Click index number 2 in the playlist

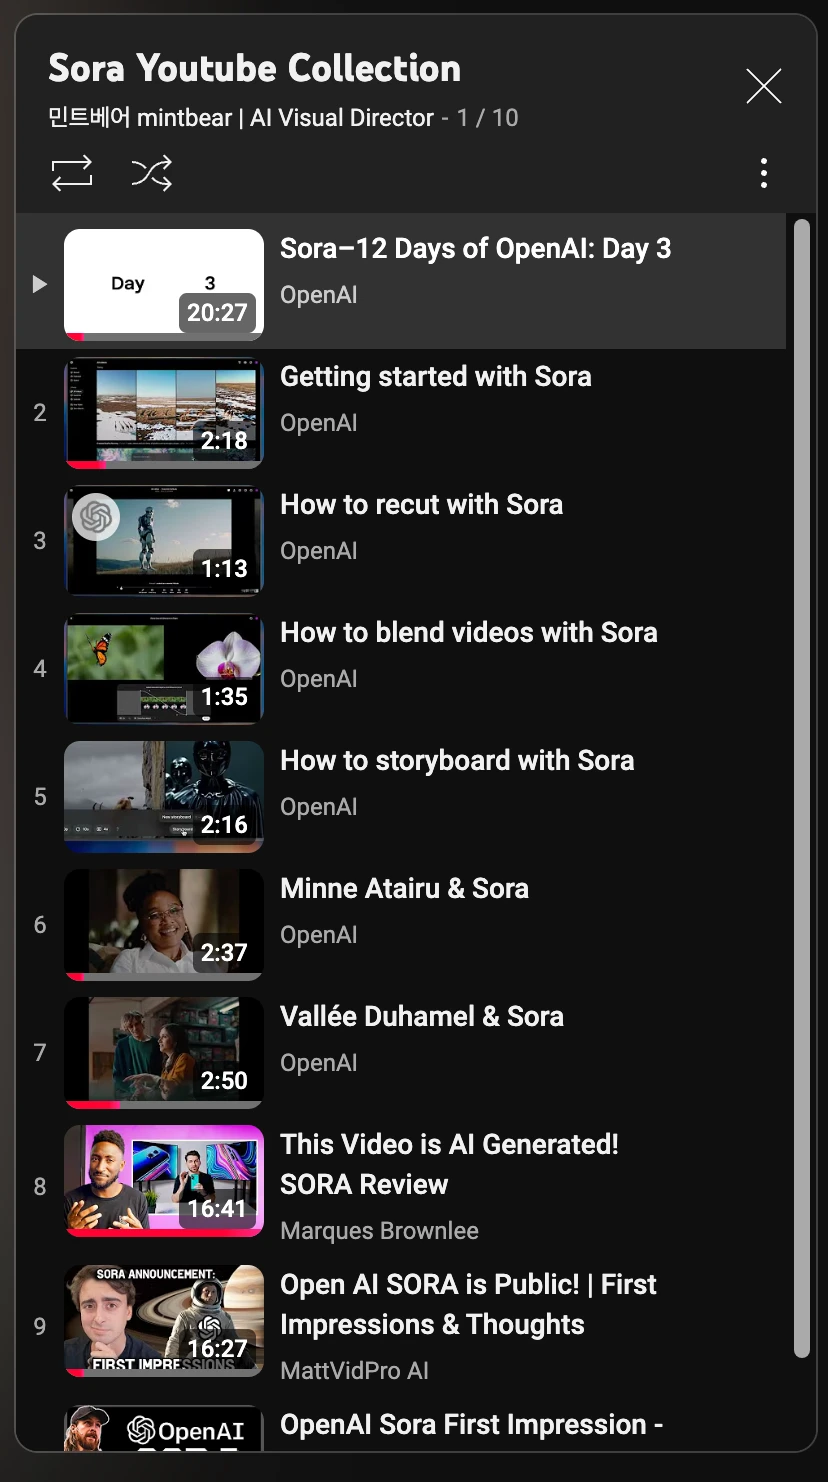pyautogui.click(x=40, y=413)
